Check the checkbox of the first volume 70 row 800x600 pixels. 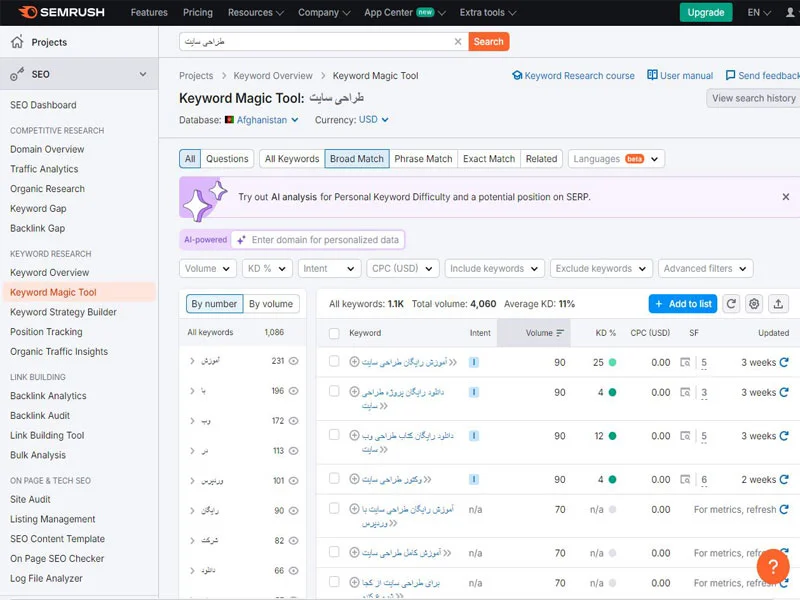tap(334, 508)
